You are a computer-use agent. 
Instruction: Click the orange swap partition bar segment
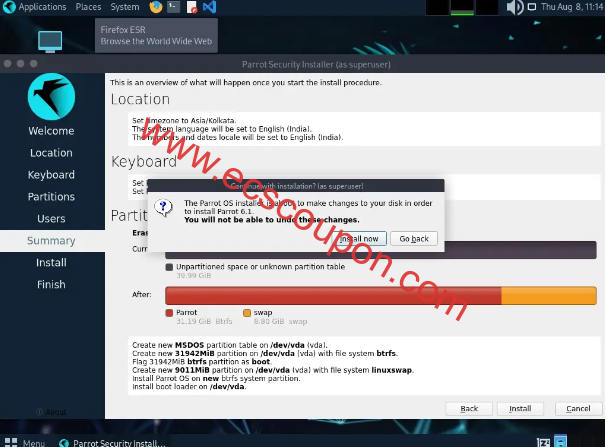click(x=549, y=296)
